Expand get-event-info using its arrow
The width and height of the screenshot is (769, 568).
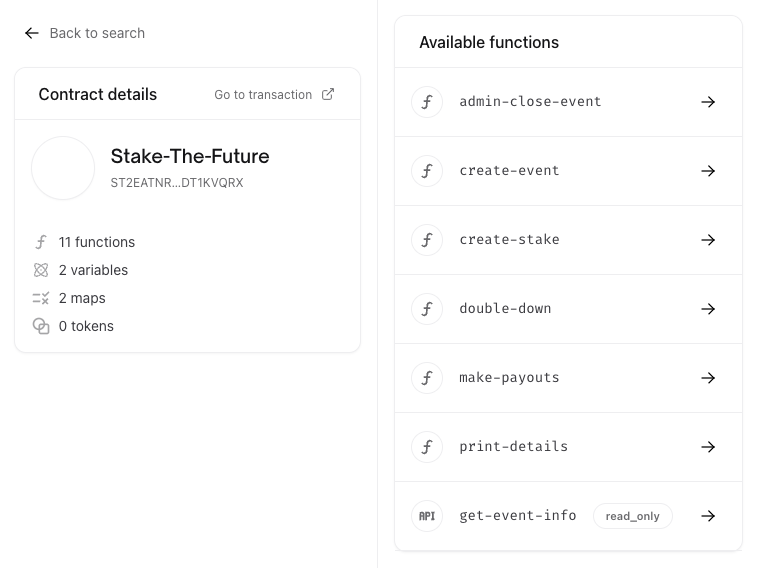click(708, 516)
